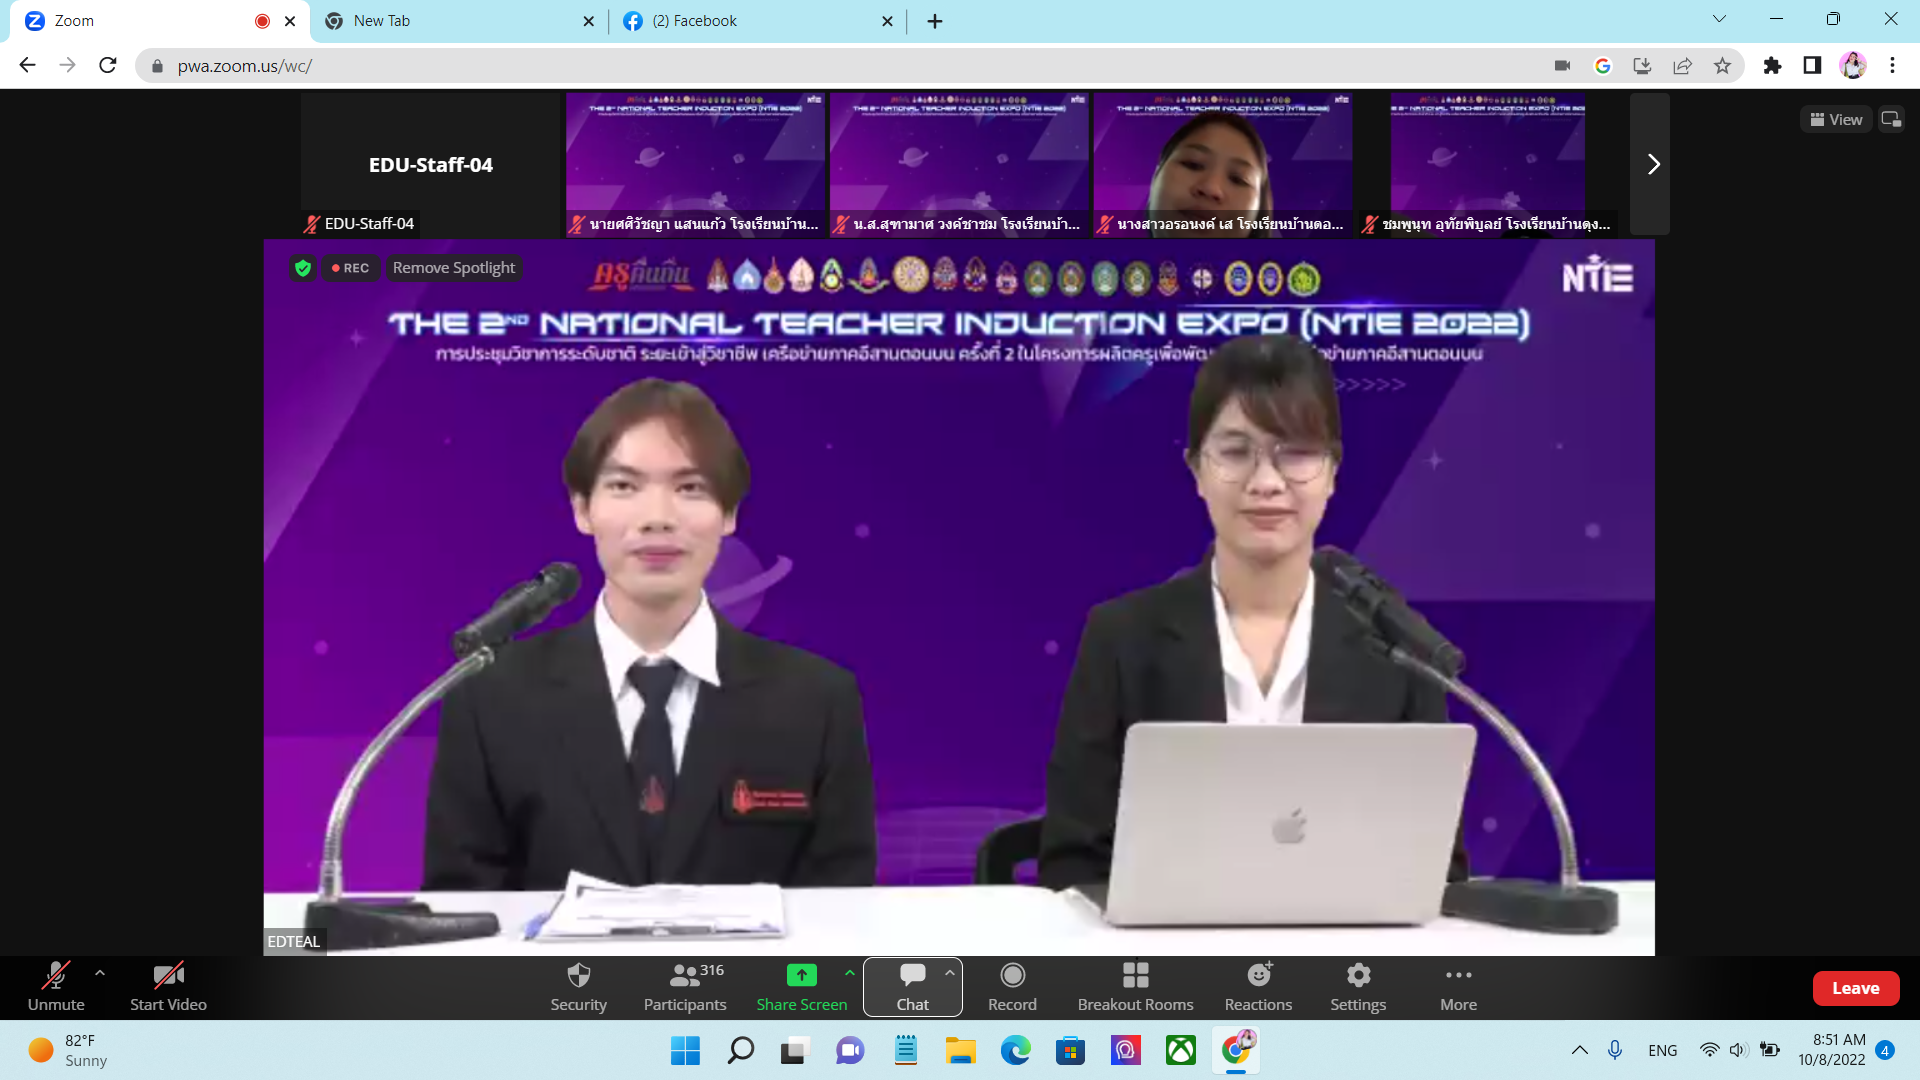Open Zoom Settings gear
The height and width of the screenshot is (1080, 1920).
tap(1358, 976)
